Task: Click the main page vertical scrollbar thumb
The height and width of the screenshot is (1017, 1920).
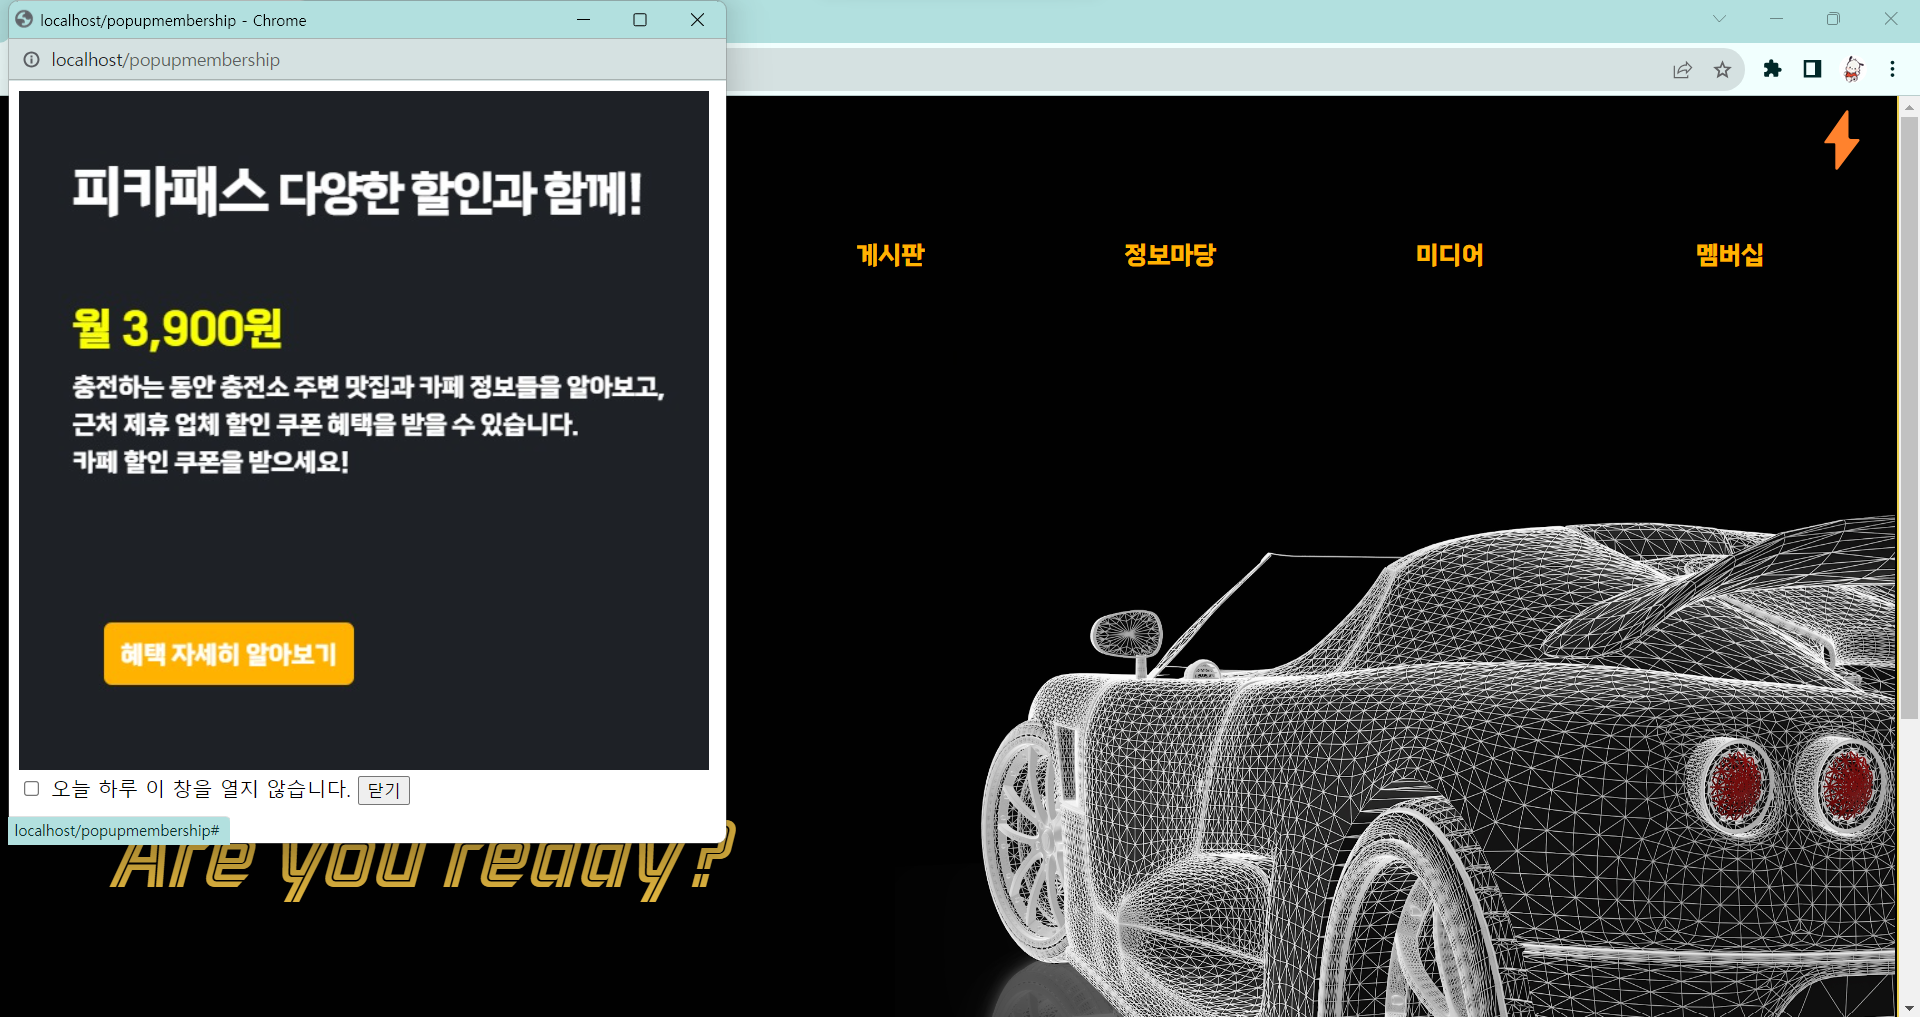Action: (1909, 417)
